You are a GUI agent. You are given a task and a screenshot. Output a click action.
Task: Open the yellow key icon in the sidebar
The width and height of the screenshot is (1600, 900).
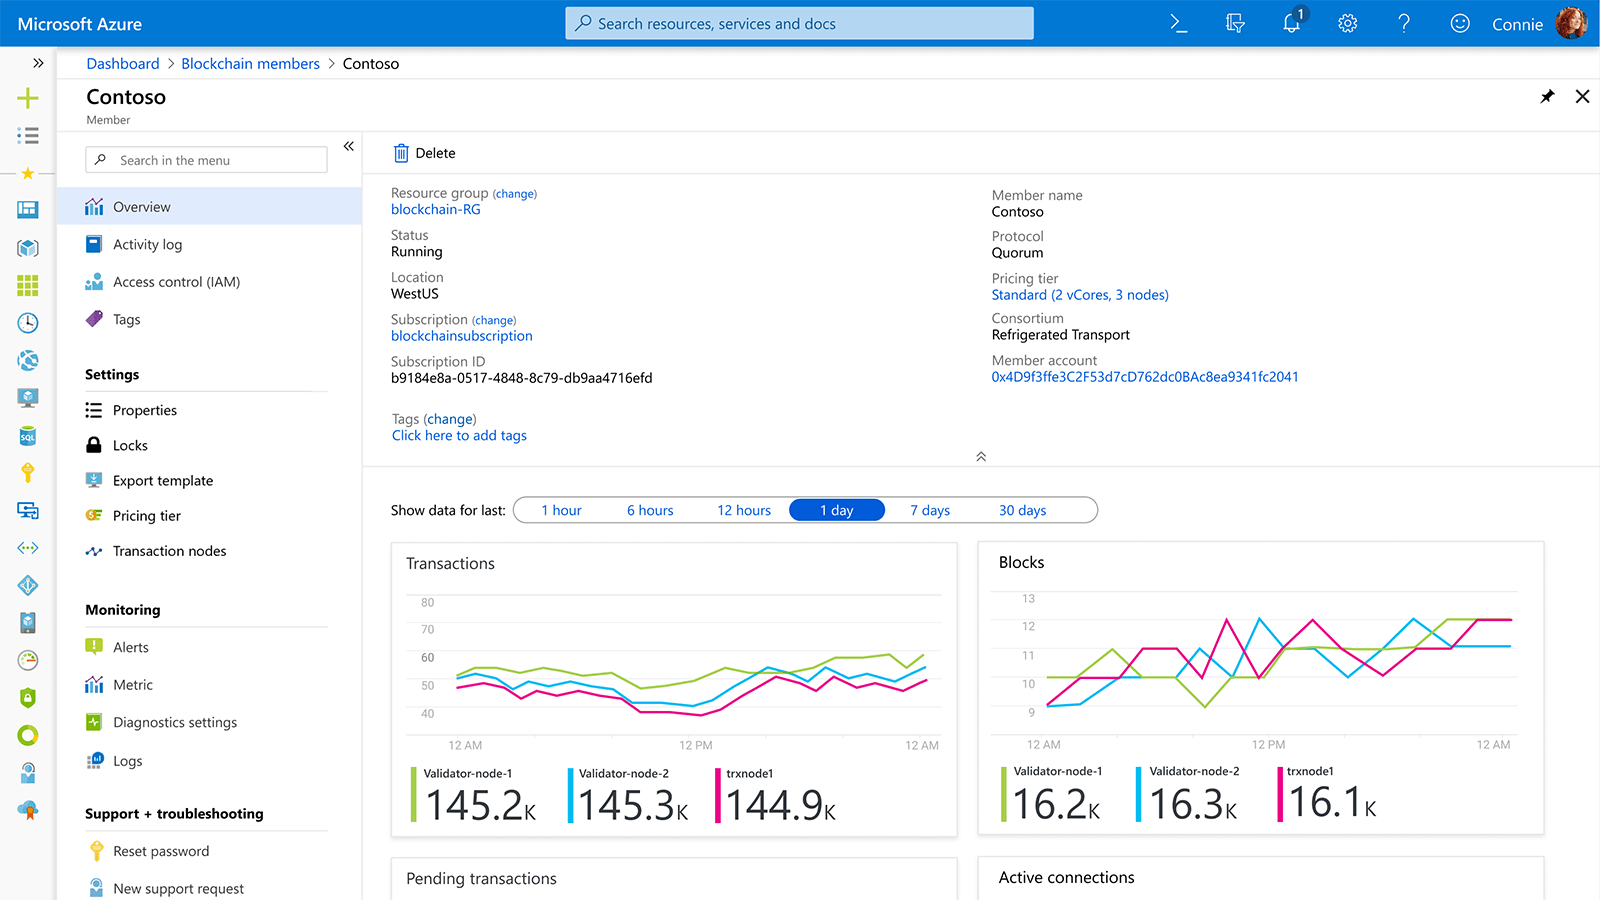28,473
